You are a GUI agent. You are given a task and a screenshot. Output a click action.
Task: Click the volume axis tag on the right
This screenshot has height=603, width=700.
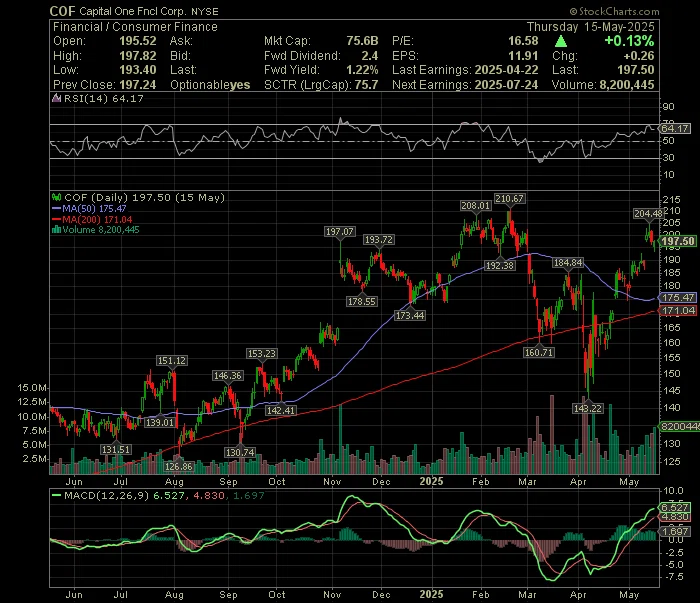point(679,426)
